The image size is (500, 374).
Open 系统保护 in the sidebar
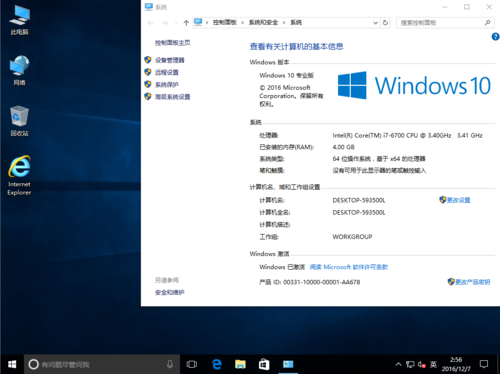[x=167, y=84]
